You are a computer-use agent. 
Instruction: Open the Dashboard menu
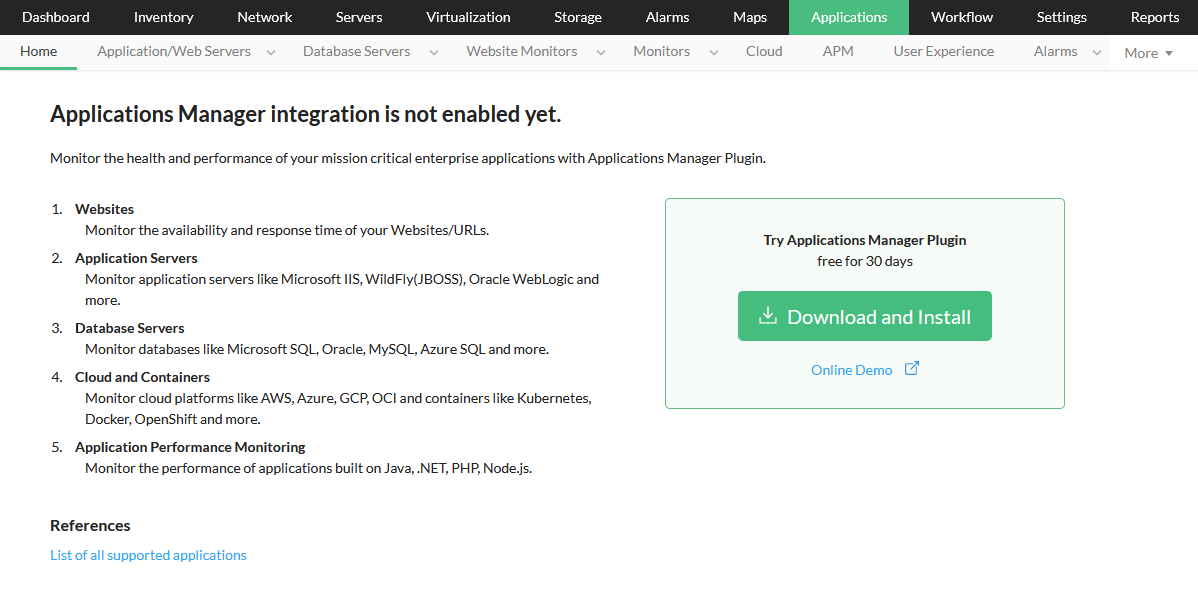point(55,17)
